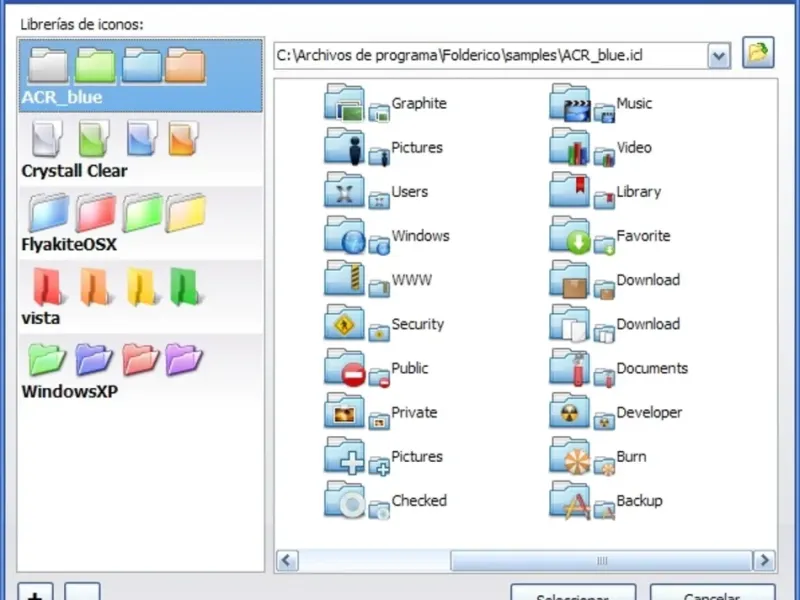Click the Developer label text
This screenshot has width=800, height=600.
(649, 412)
